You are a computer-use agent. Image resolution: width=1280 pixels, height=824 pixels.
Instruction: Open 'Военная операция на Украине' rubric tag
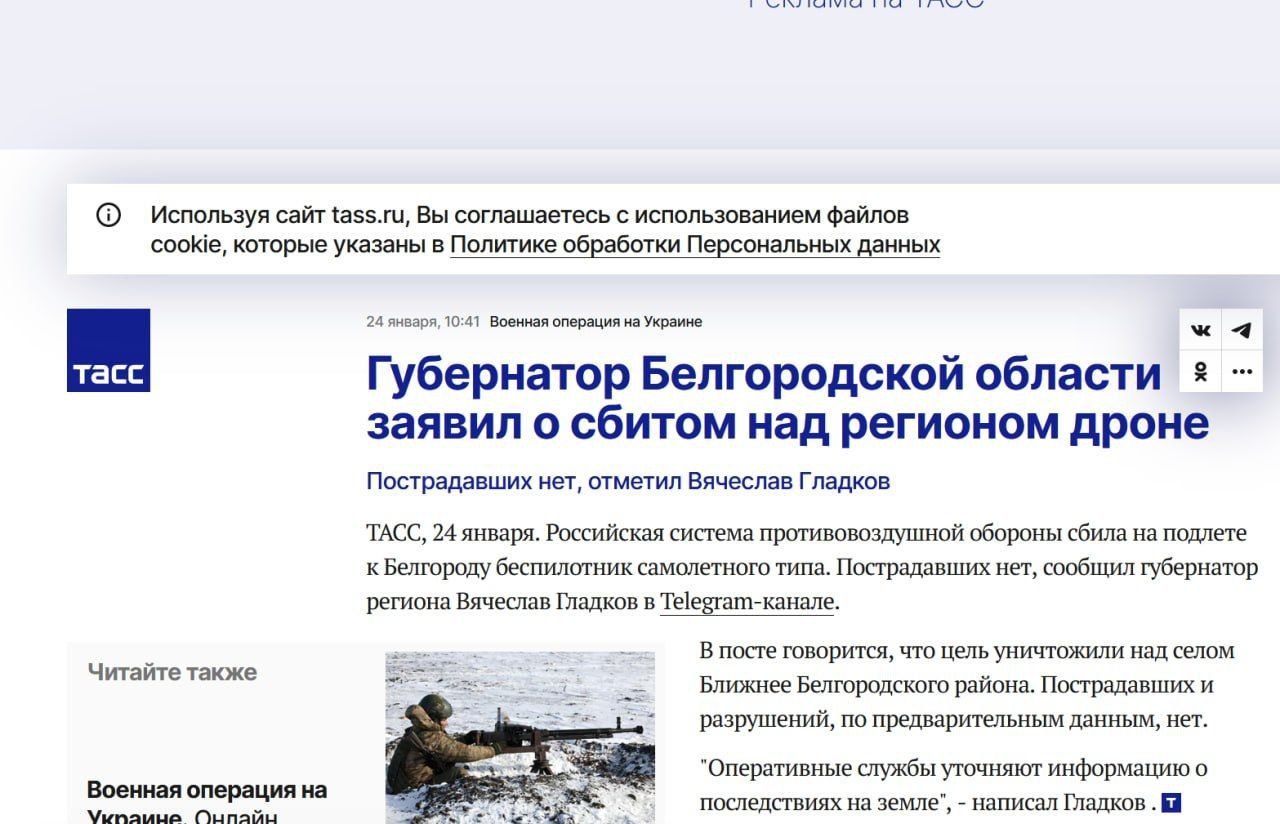(x=595, y=322)
